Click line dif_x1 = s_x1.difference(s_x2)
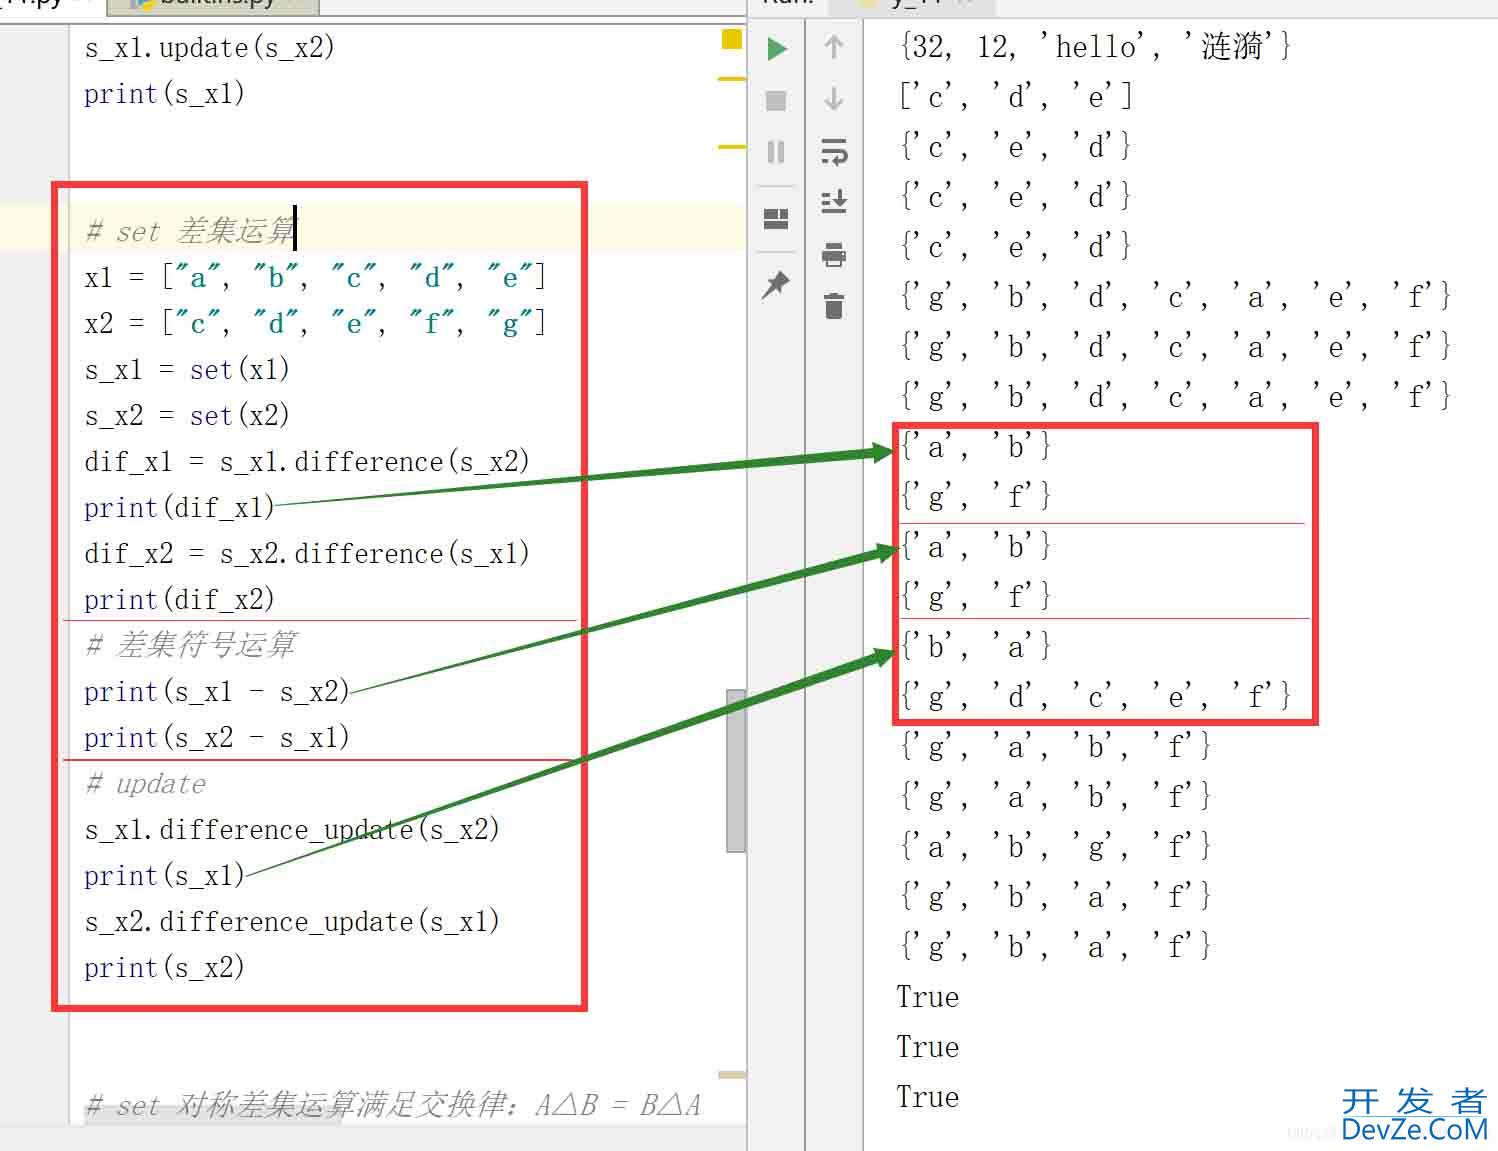 [307, 462]
